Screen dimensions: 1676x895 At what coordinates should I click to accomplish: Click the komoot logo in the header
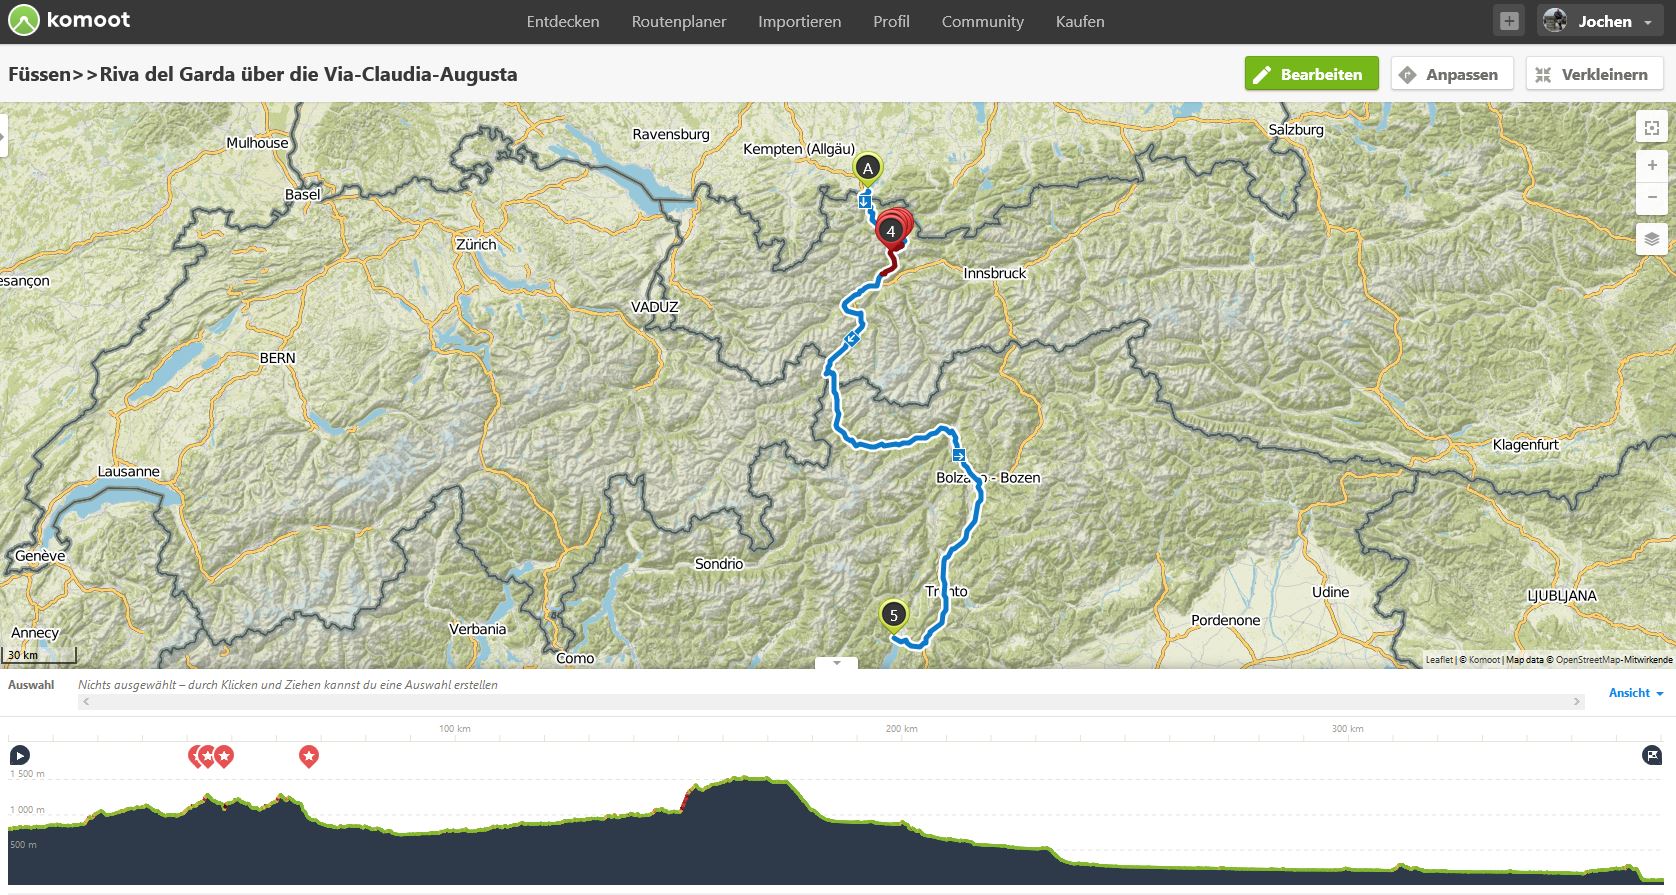pos(69,21)
